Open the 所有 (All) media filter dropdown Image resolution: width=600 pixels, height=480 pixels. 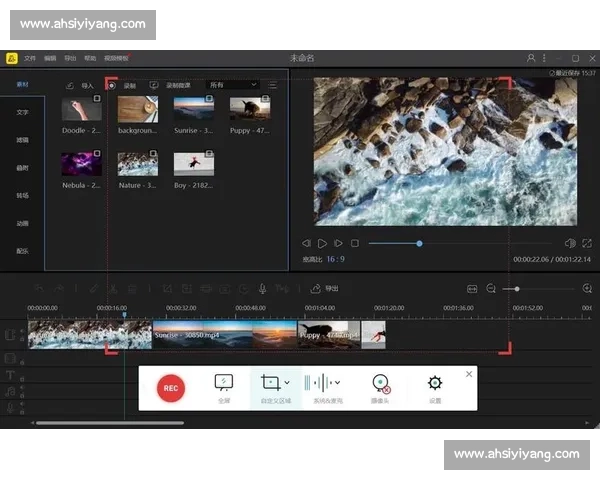pyautogui.click(x=232, y=85)
